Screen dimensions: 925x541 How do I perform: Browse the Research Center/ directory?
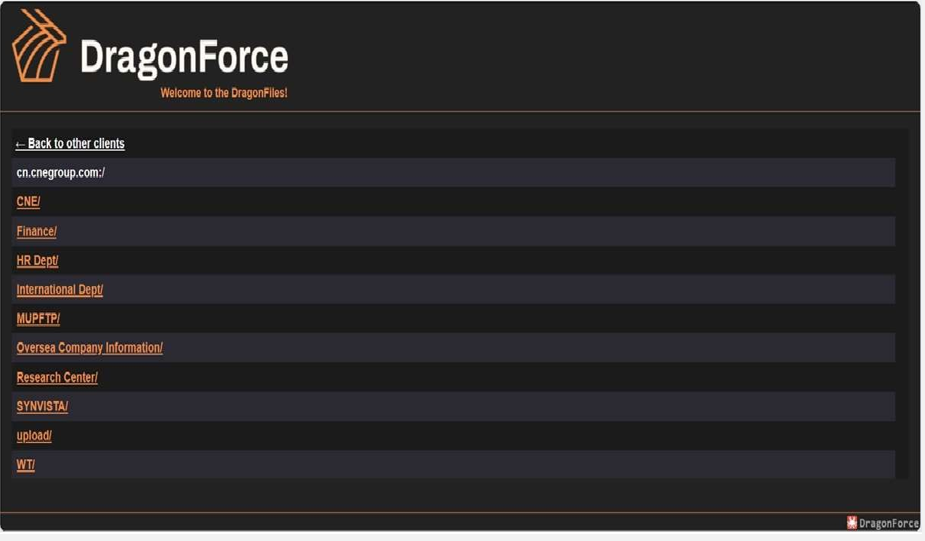[57, 378]
